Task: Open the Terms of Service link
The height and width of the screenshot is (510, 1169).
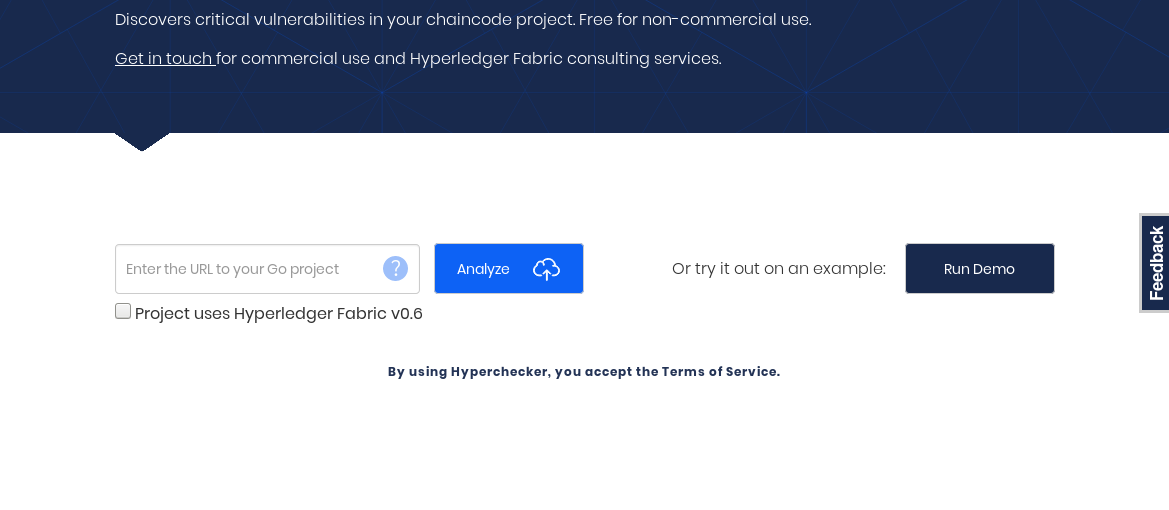Action: pos(720,372)
